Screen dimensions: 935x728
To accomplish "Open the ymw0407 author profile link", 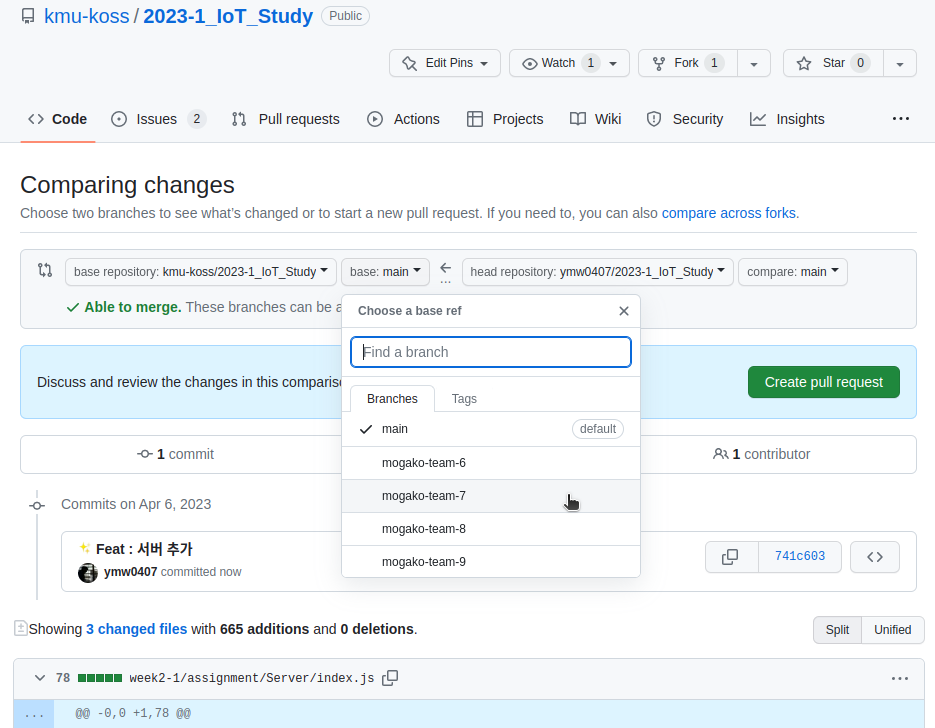I will click(x=130, y=572).
